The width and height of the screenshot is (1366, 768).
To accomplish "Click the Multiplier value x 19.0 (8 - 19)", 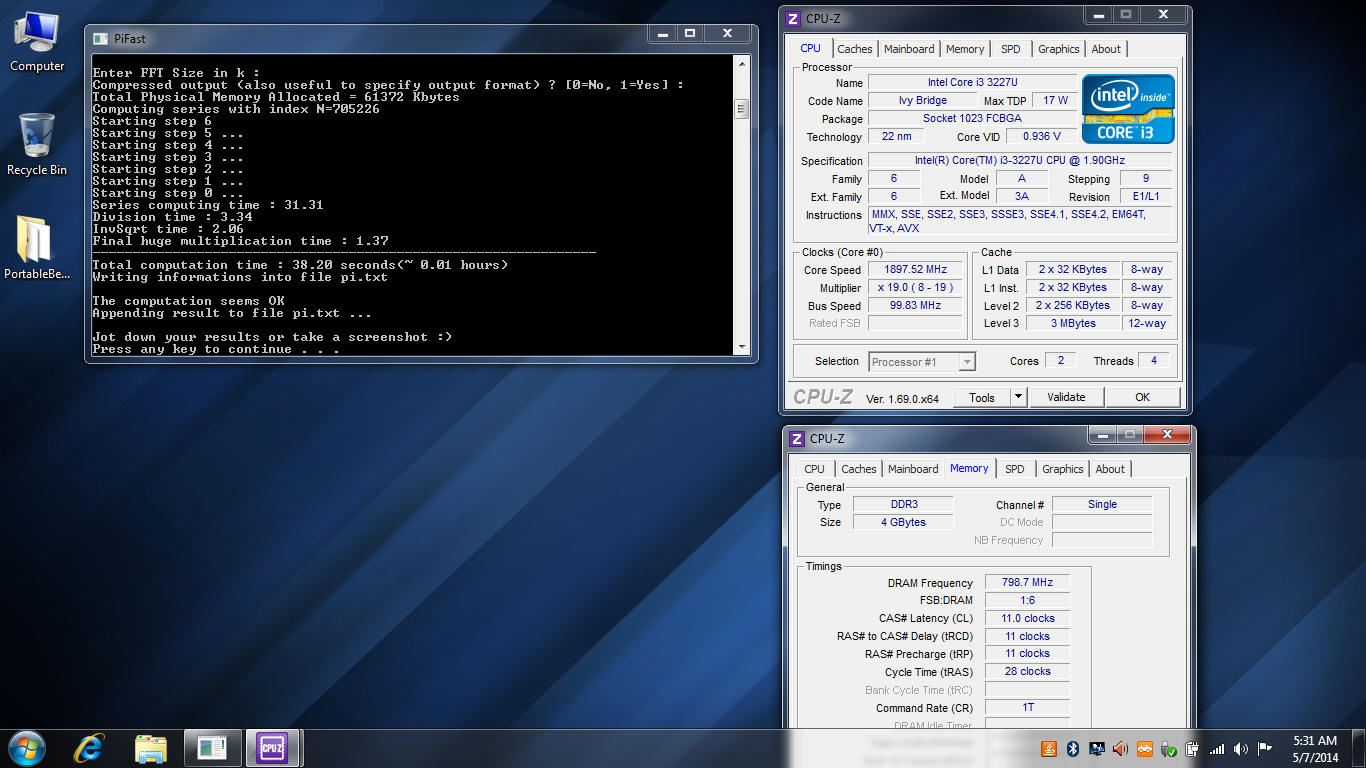I will pos(915,288).
